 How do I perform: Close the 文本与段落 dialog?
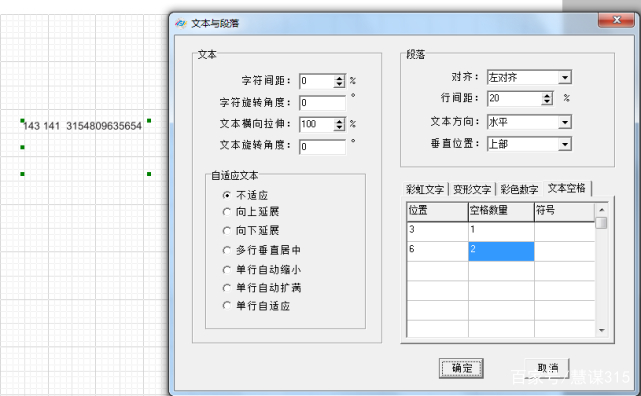click(616, 20)
